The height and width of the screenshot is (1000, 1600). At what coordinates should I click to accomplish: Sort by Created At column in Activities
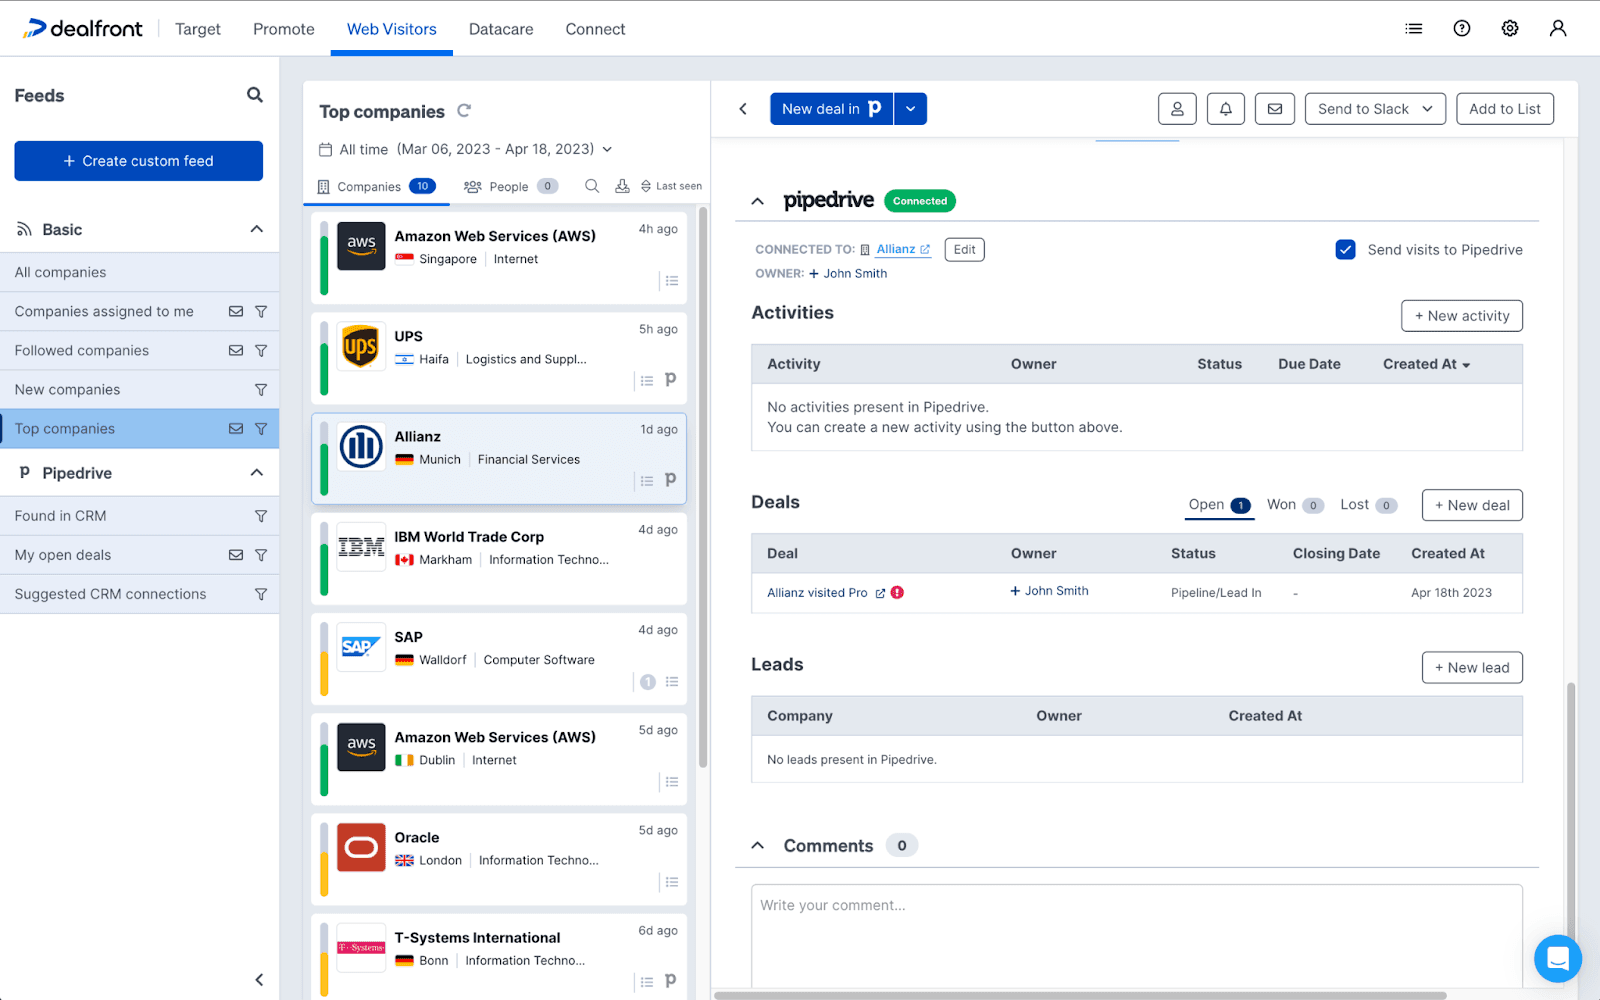tap(1426, 364)
